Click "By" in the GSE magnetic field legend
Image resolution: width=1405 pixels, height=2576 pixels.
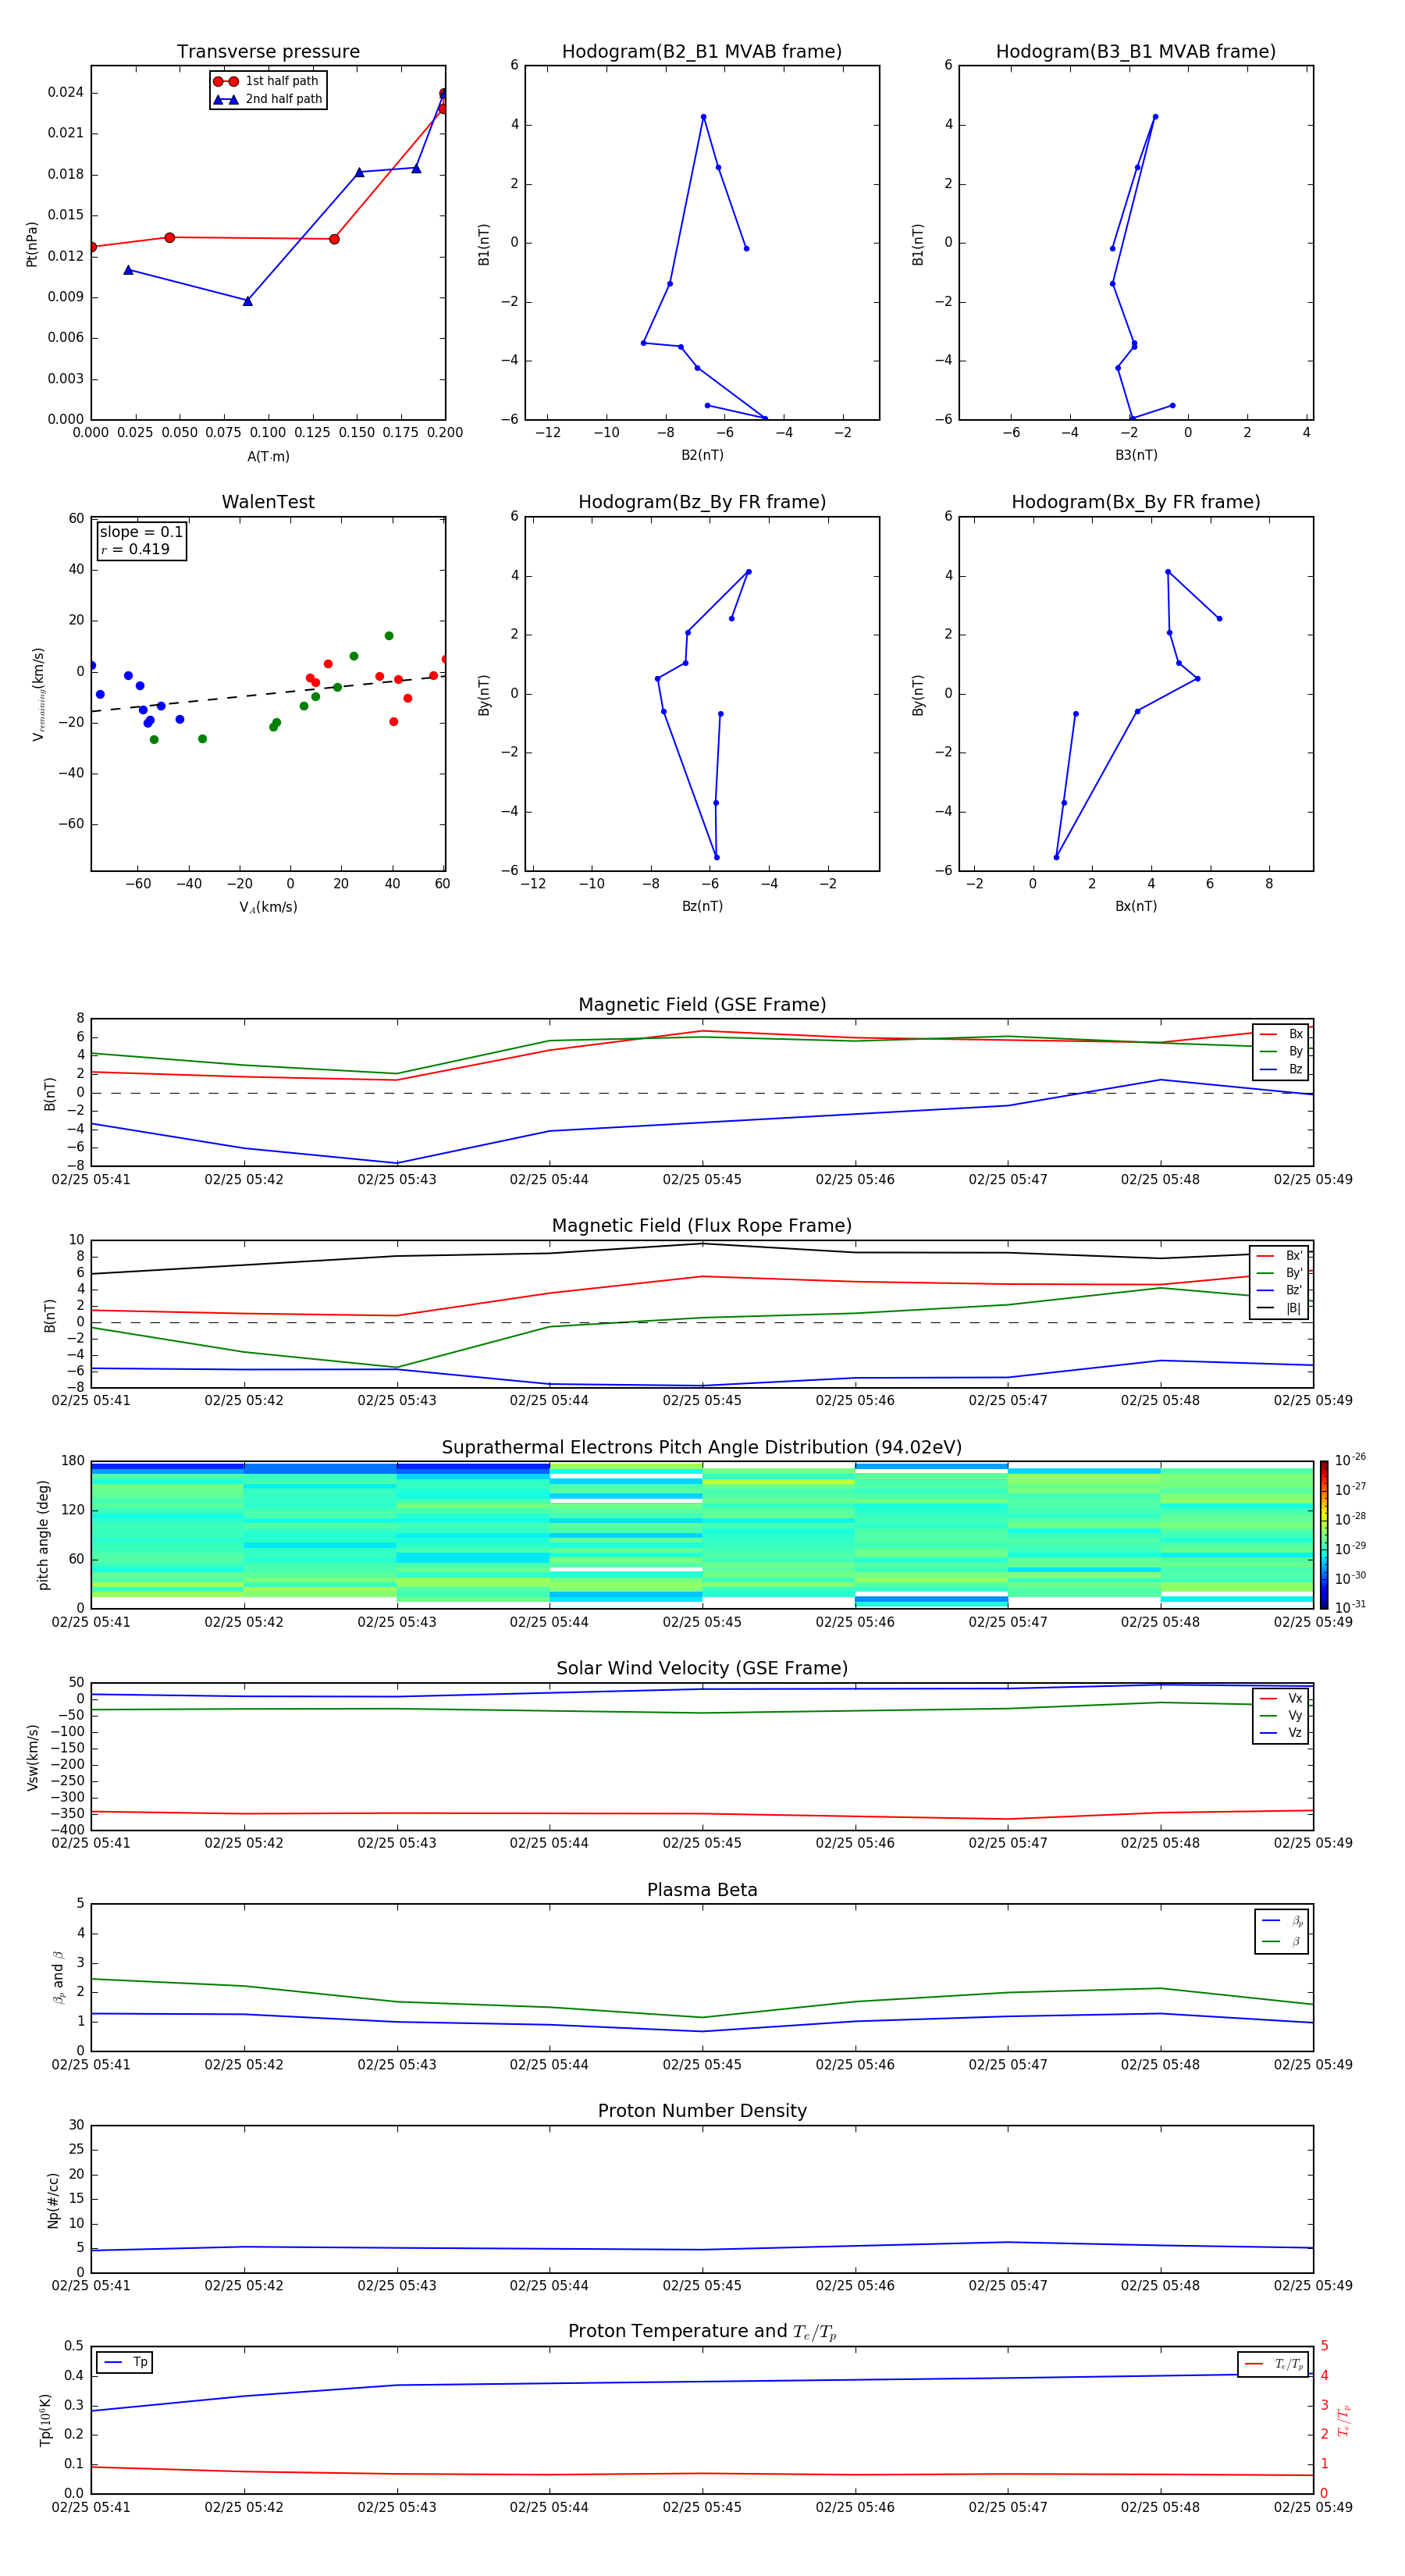[1281, 1051]
